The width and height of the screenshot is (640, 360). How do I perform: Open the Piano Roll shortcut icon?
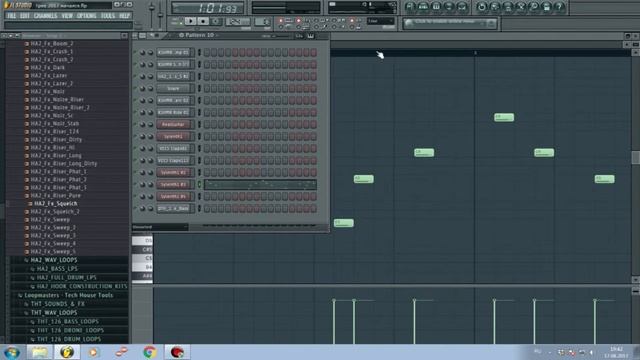click(436, 7)
